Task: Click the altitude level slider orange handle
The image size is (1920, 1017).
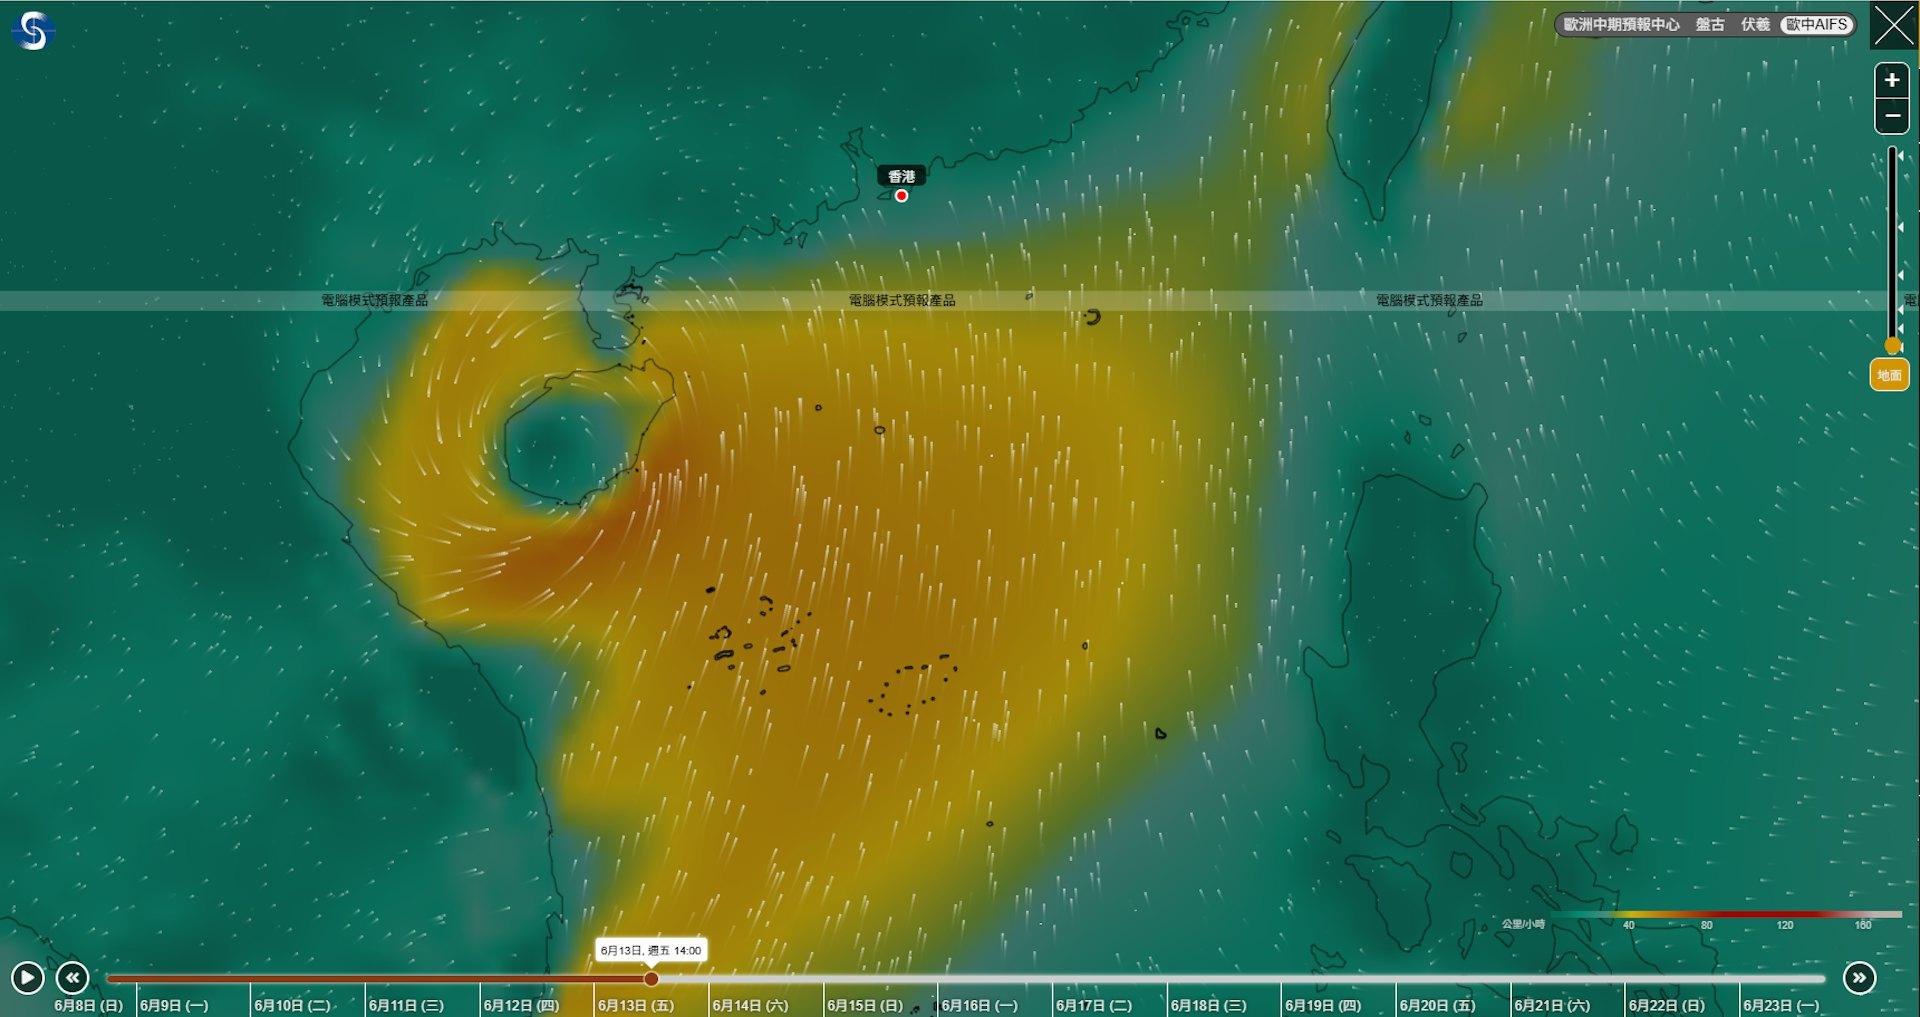Action: point(1892,346)
